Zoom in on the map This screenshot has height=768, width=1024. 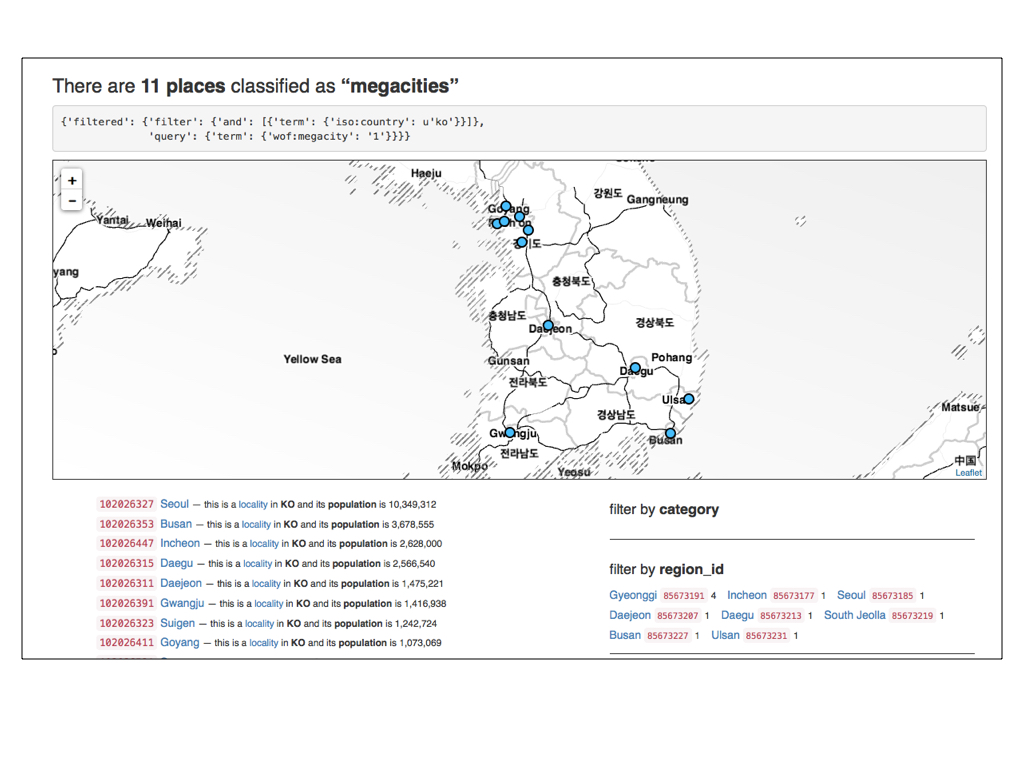tap(72, 180)
